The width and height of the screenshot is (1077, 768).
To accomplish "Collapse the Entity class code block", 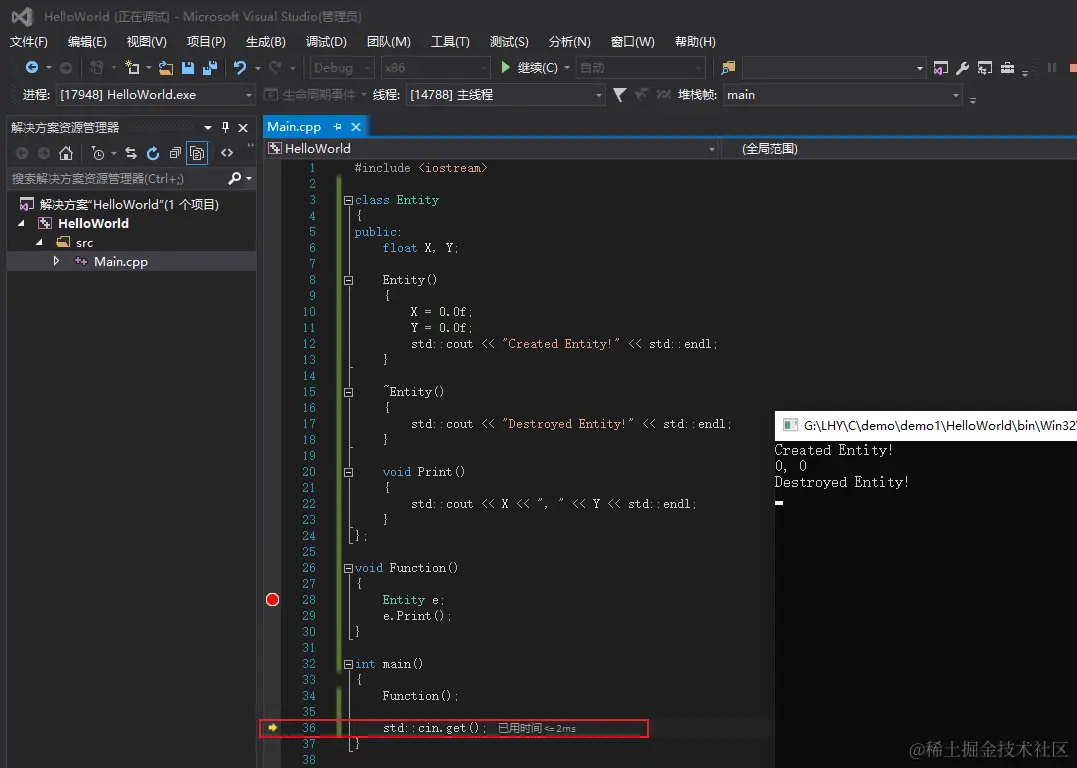I will click(348, 200).
